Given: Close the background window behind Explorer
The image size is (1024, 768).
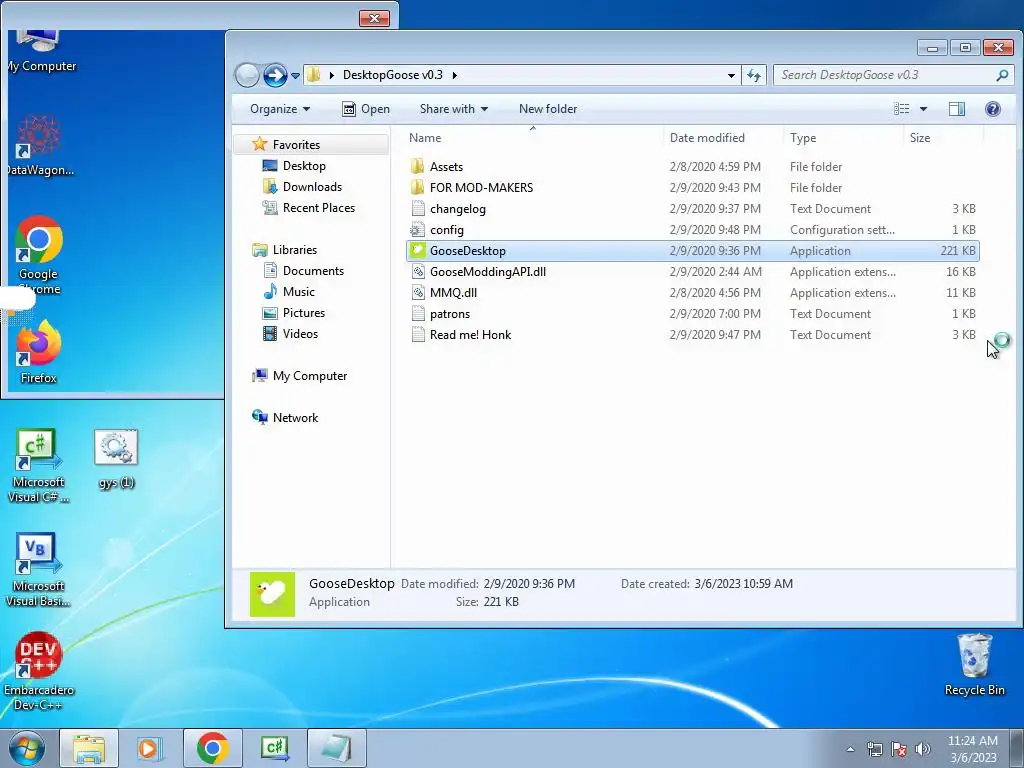Looking at the screenshot, I should click(x=374, y=18).
